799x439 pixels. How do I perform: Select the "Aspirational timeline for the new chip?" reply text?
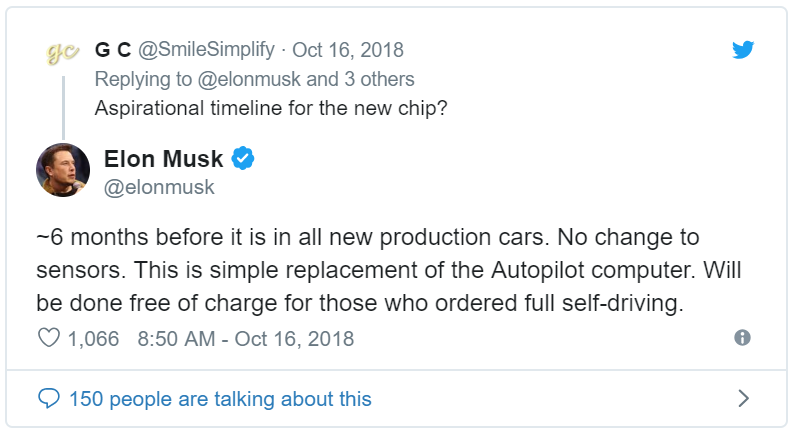(x=271, y=109)
